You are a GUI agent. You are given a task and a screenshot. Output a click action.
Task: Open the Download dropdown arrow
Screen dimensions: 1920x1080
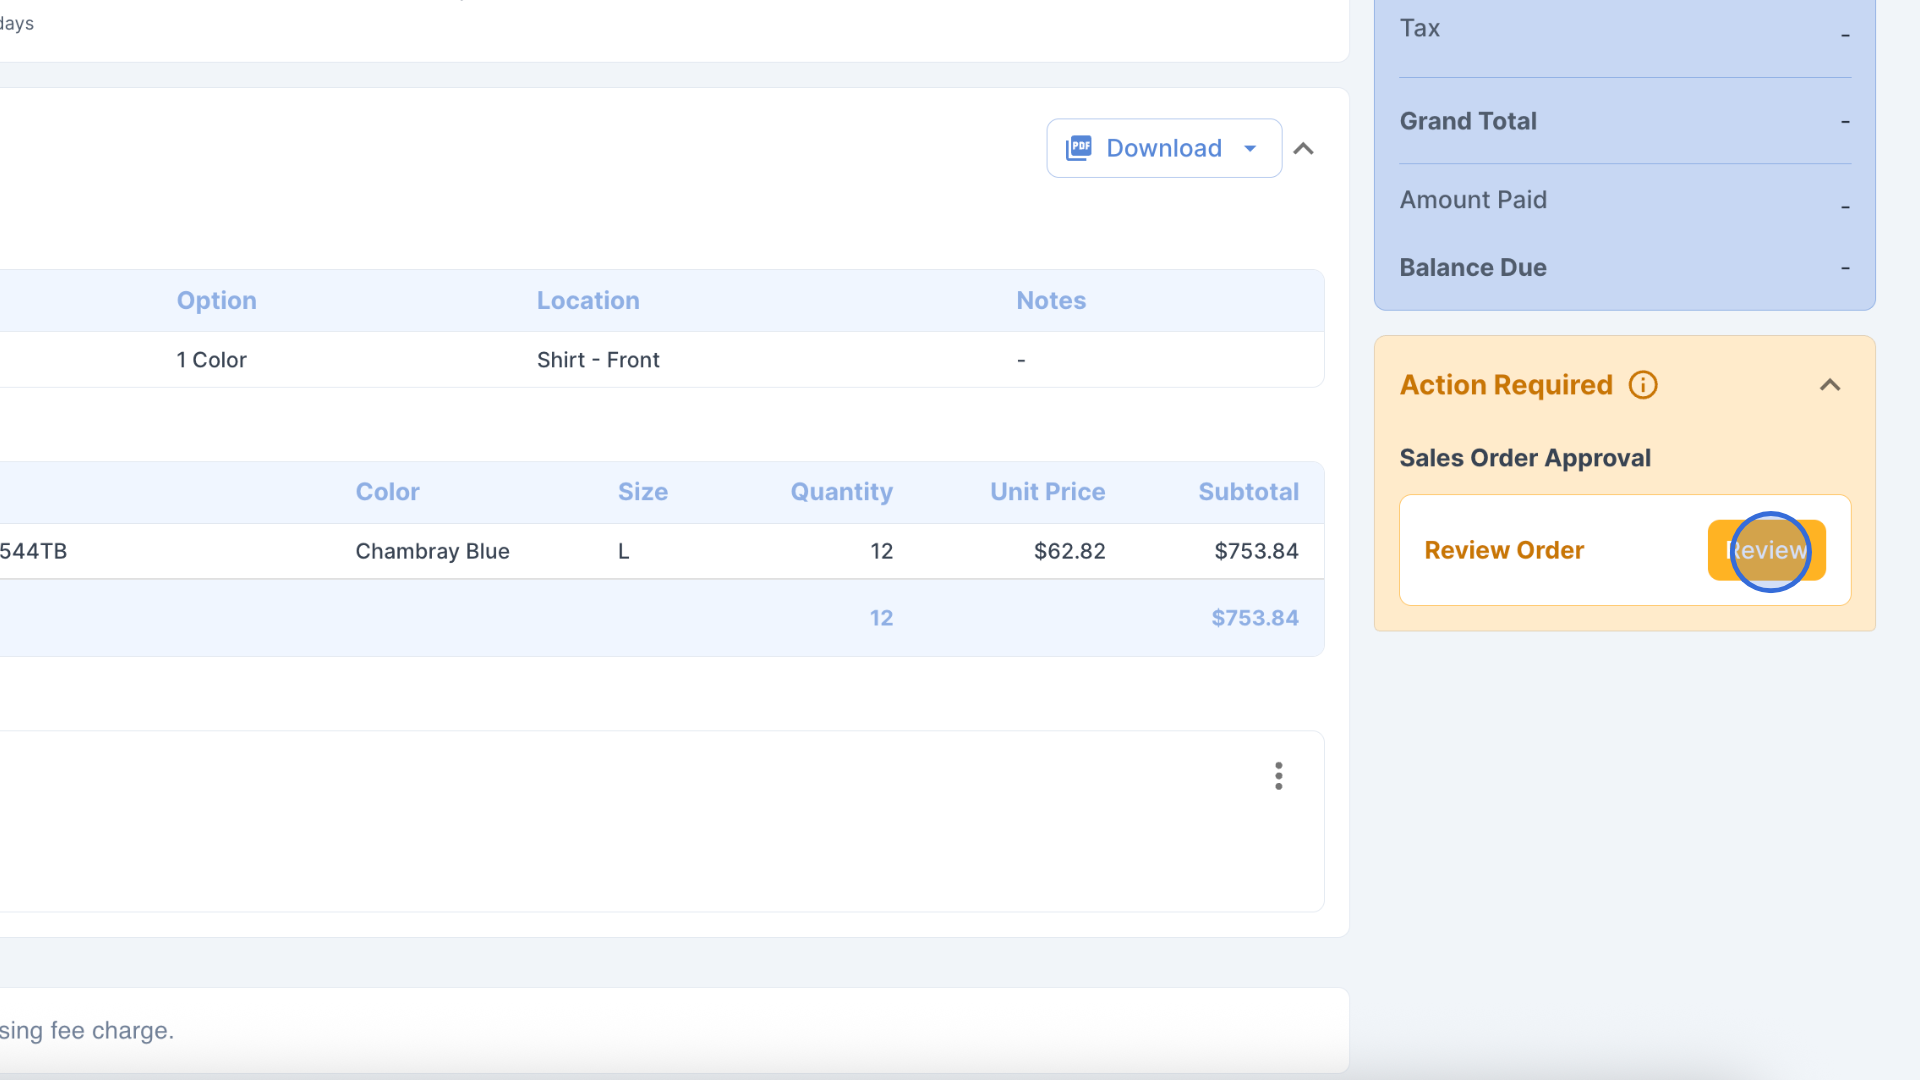click(x=1250, y=148)
